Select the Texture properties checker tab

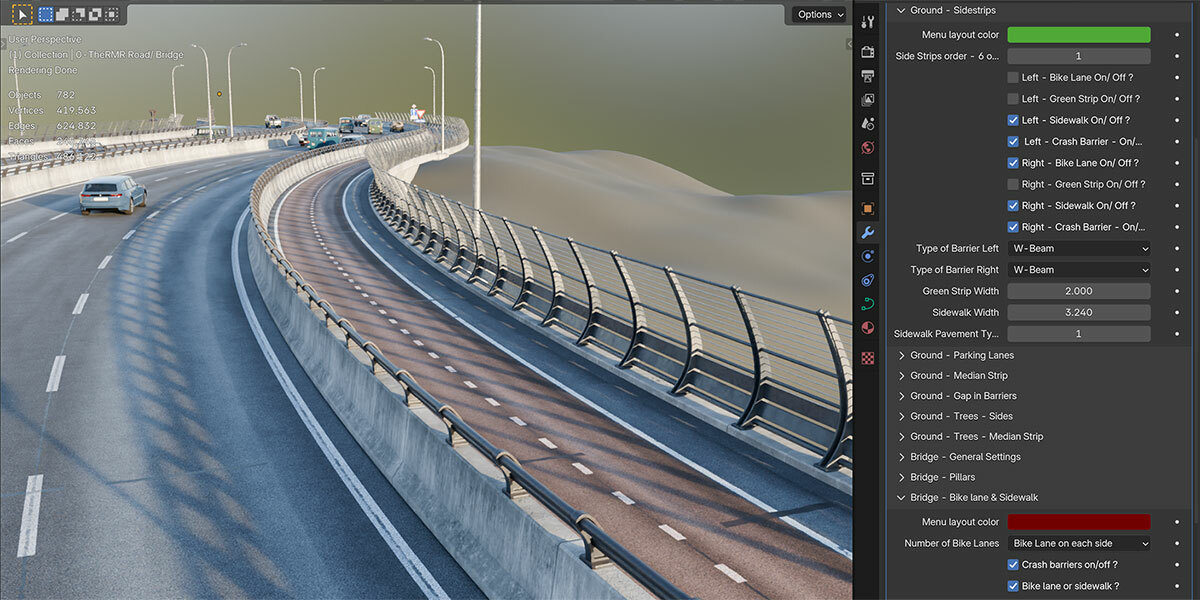(x=867, y=357)
